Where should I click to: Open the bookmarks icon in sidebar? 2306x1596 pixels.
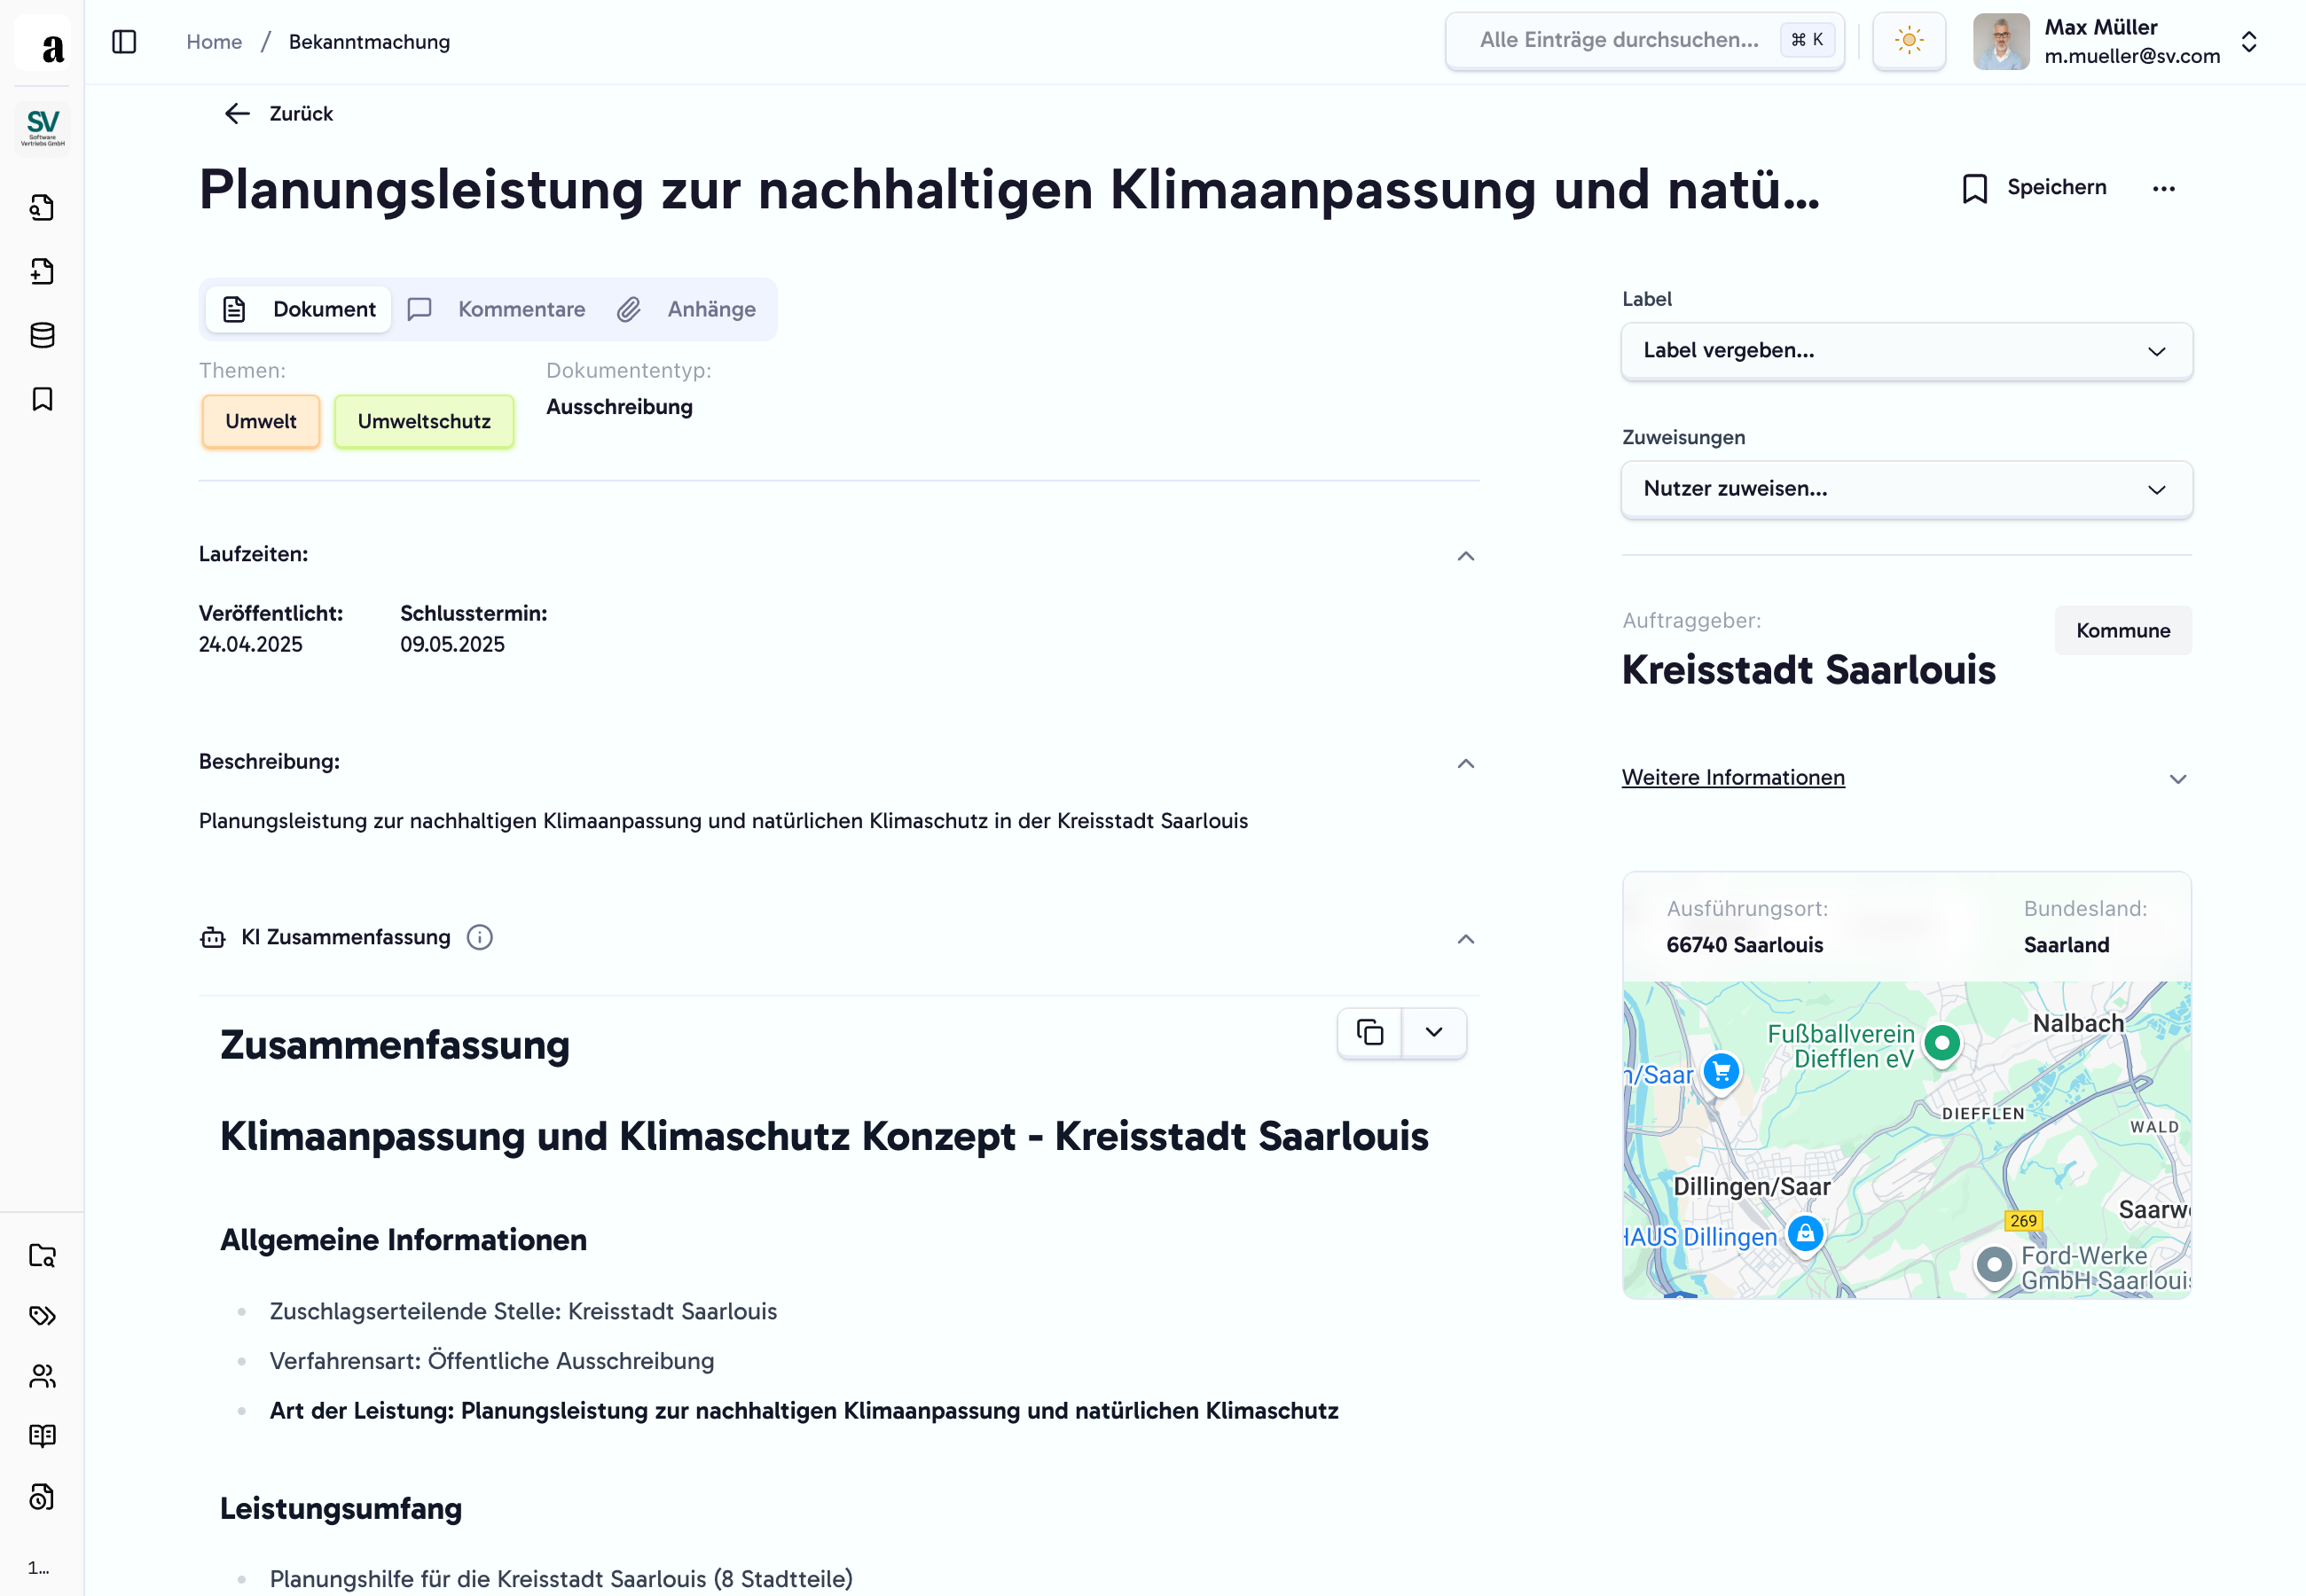pyautogui.click(x=42, y=399)
